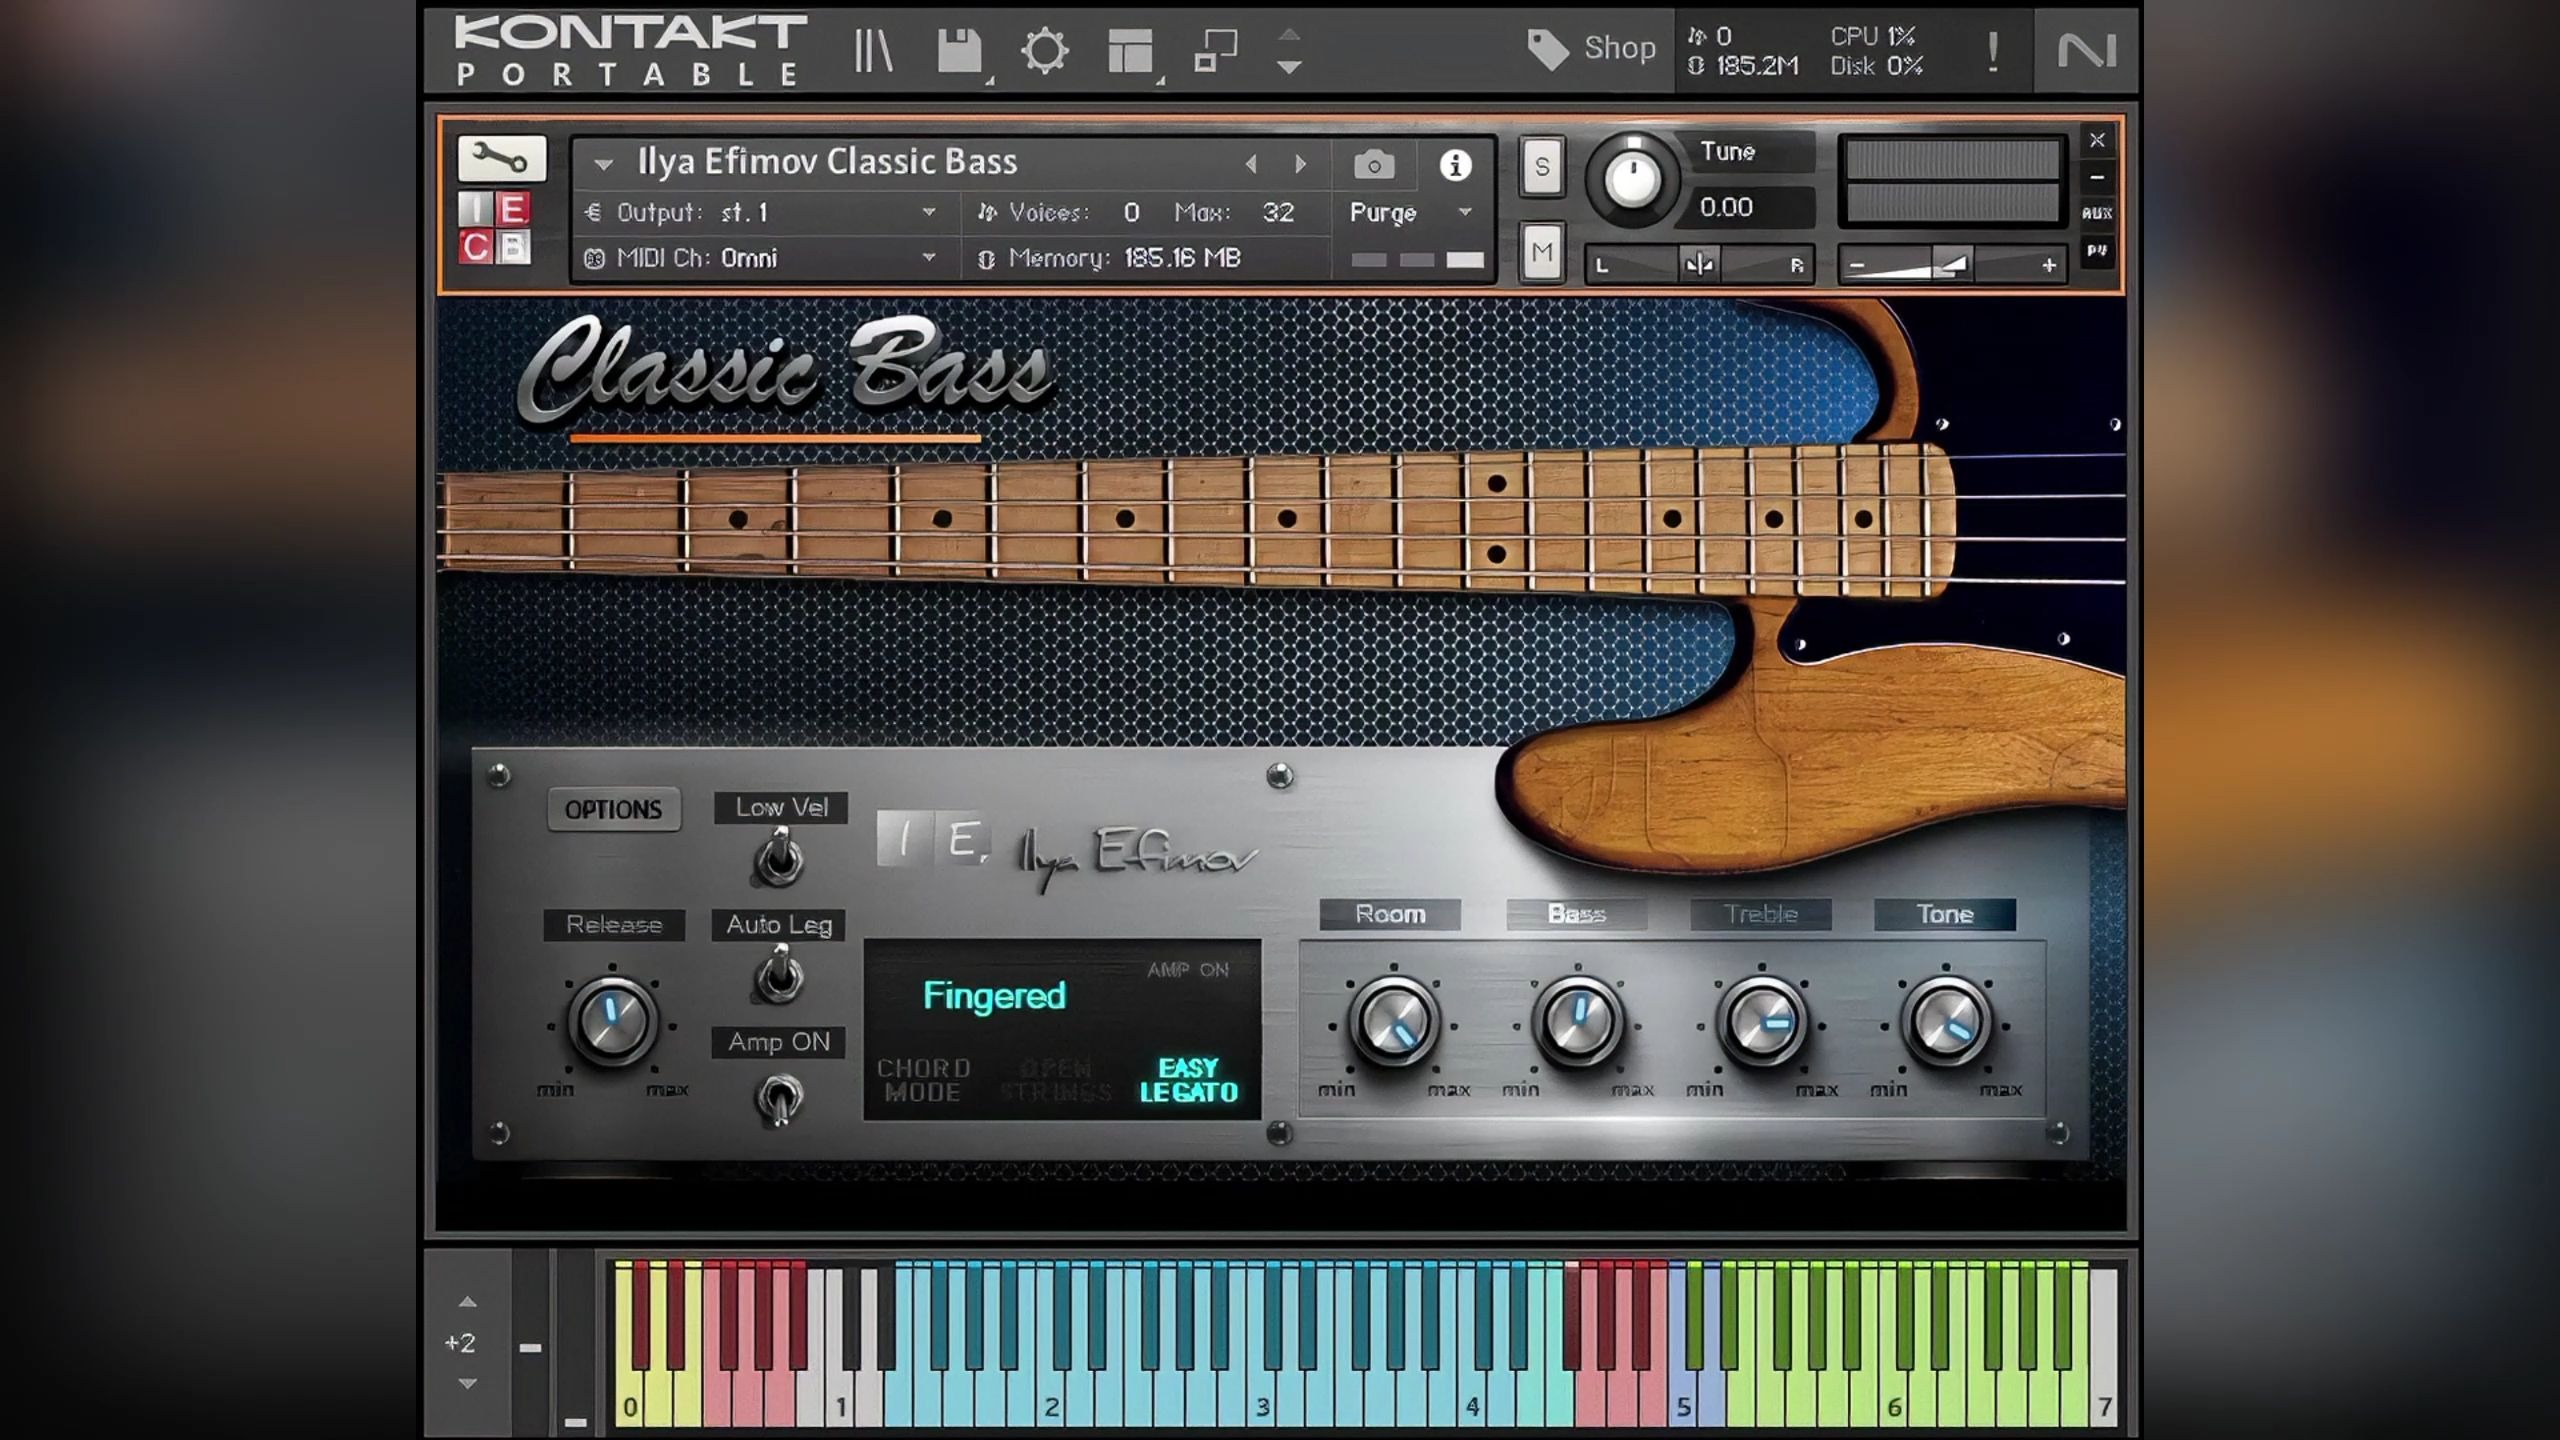Click the volume minus icon
The image size is (2560, 1440).
1857,266
